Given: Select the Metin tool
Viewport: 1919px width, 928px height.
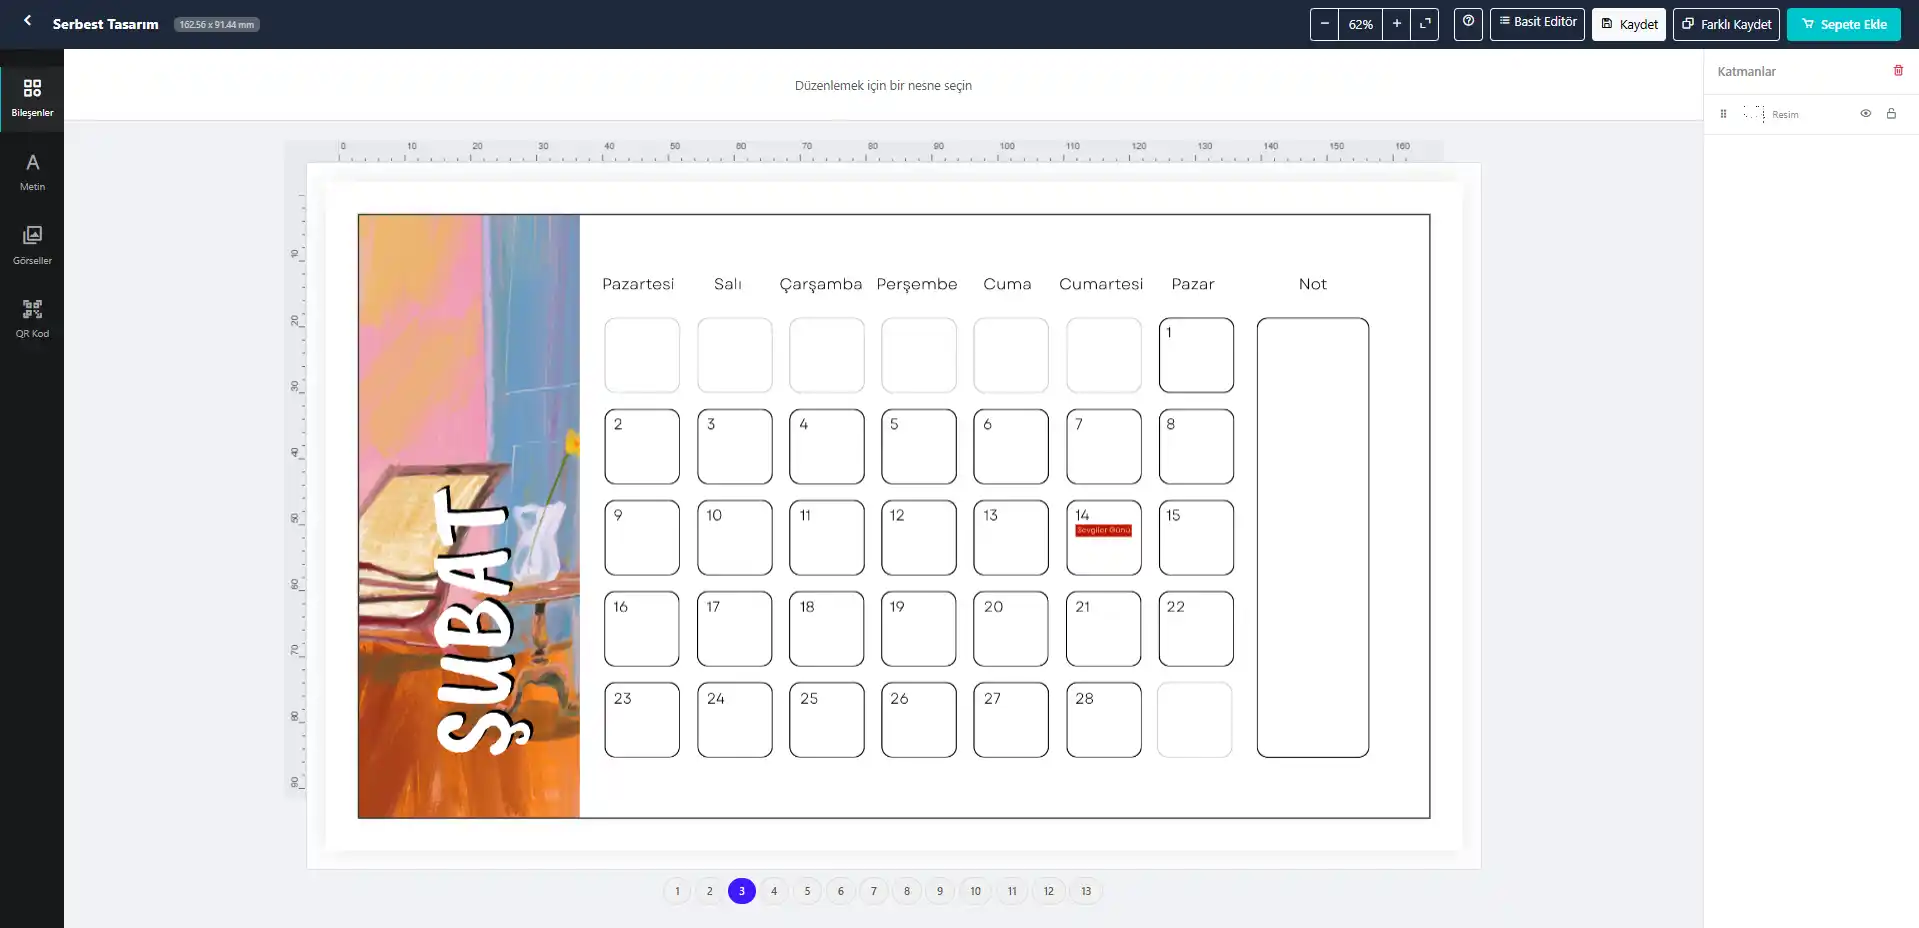Looking at the screenshot, I should 32,170.
